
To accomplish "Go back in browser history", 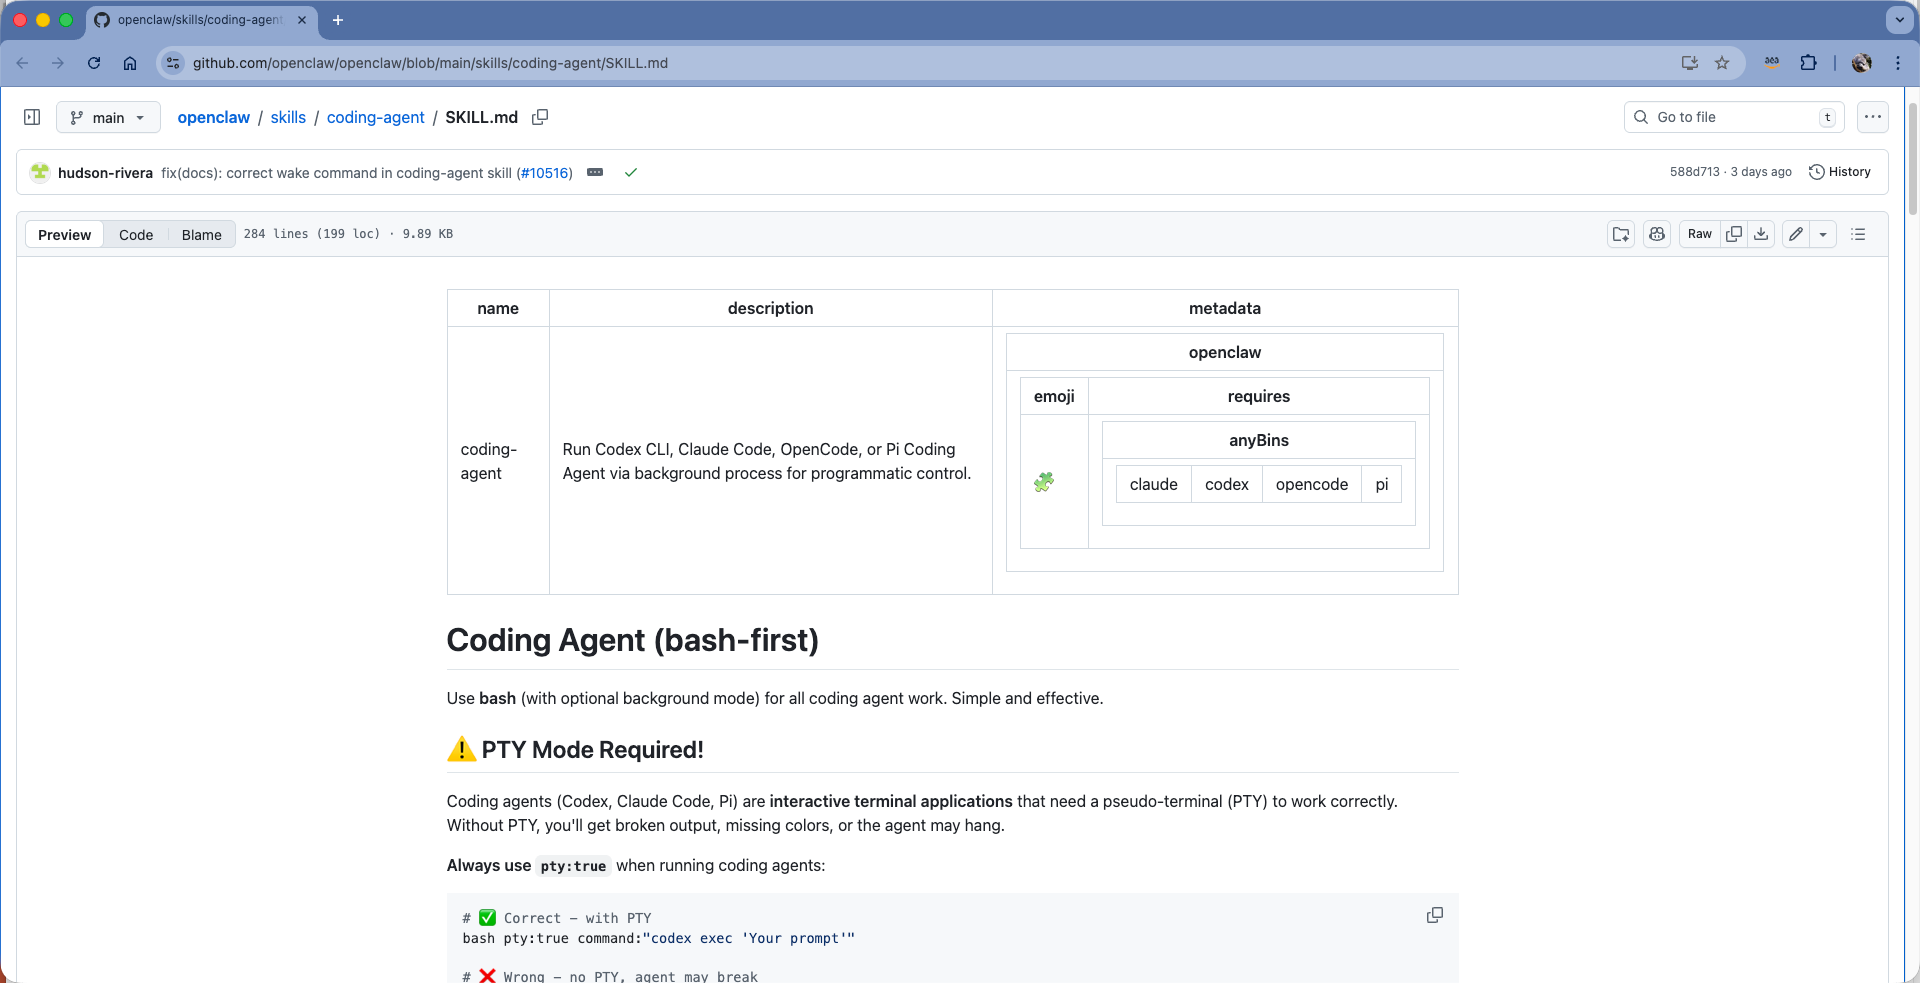I will coord(23,63).
